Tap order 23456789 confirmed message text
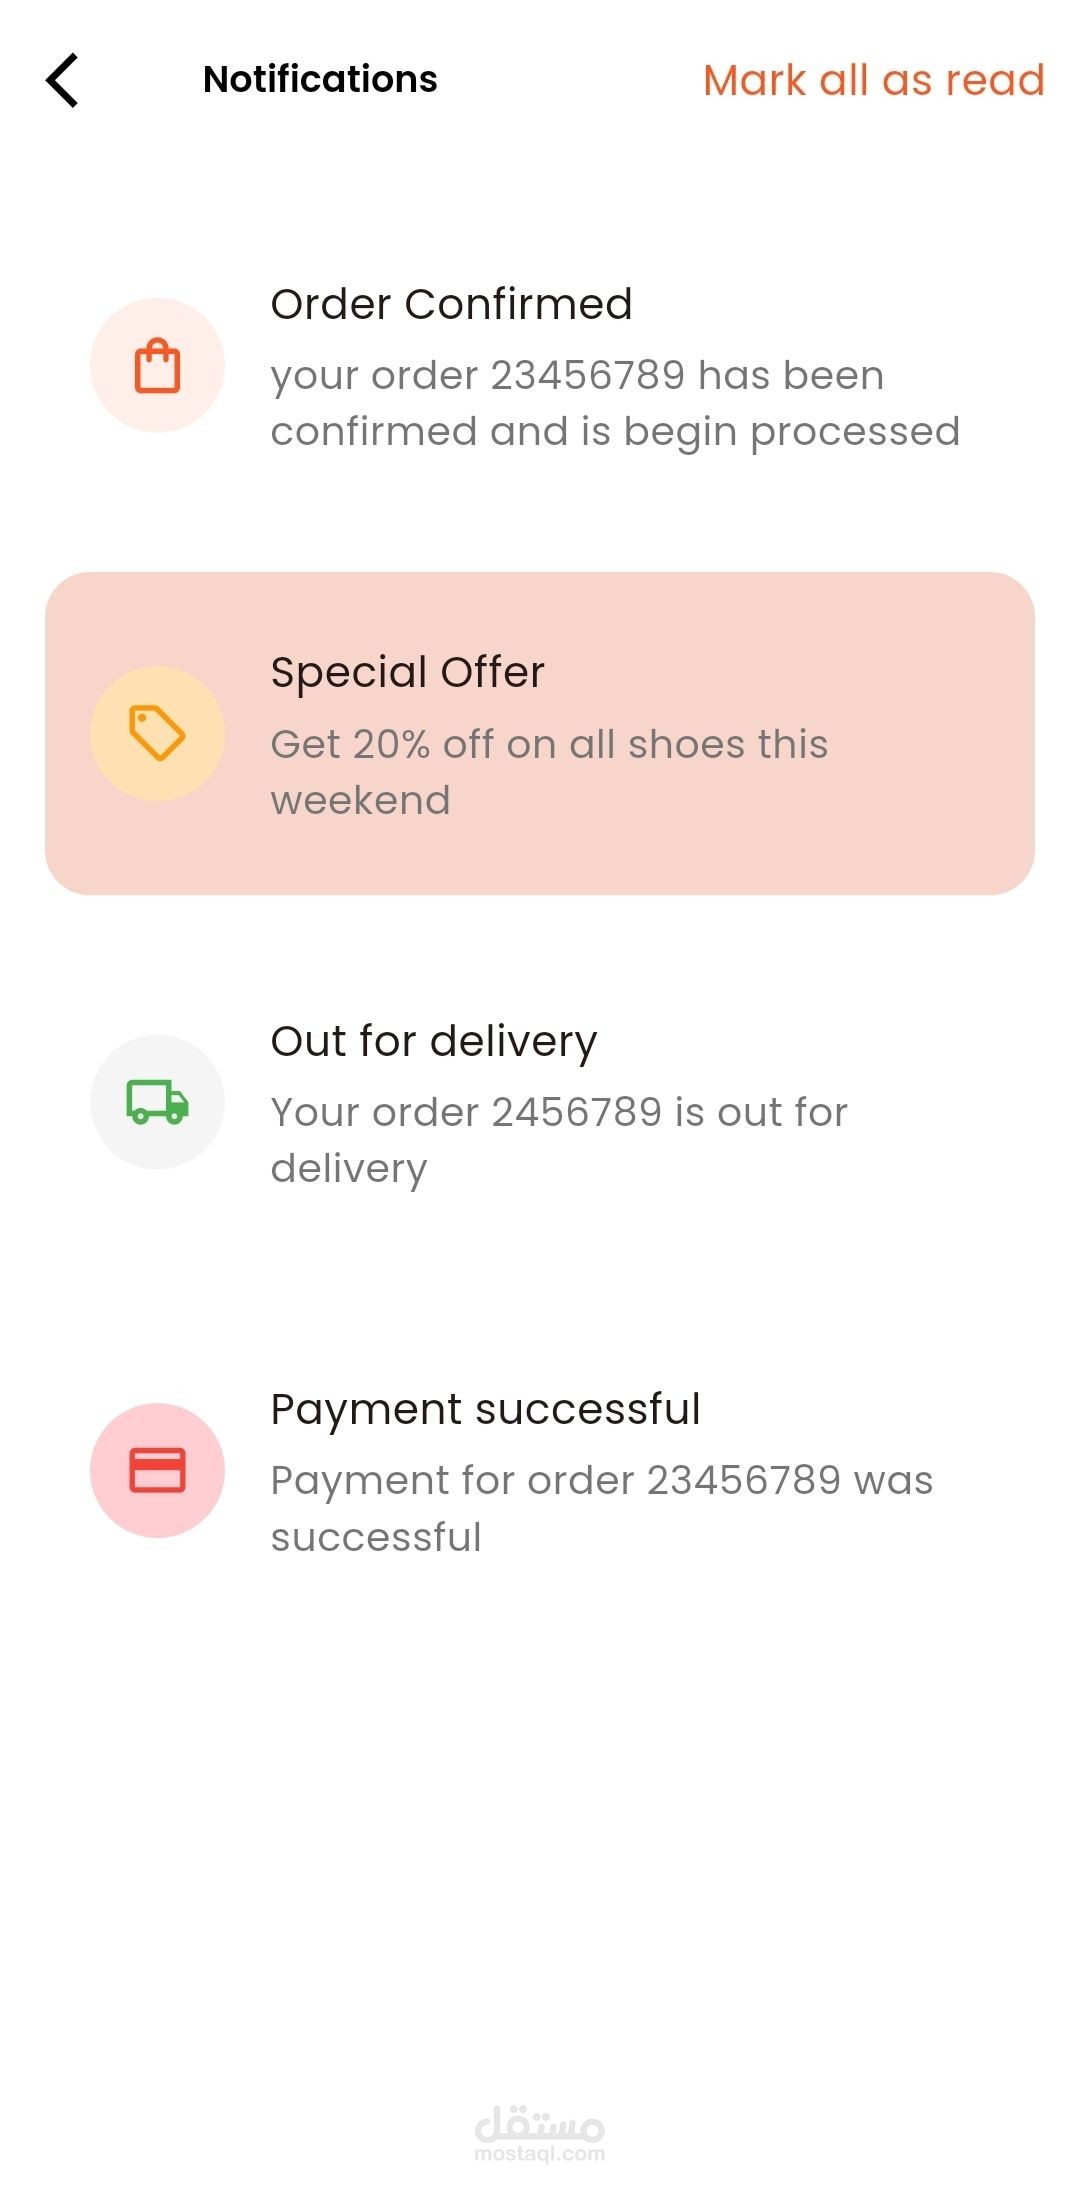Screen dimensions: 1080x2209 pyautogui.click(x=614, y=403)
